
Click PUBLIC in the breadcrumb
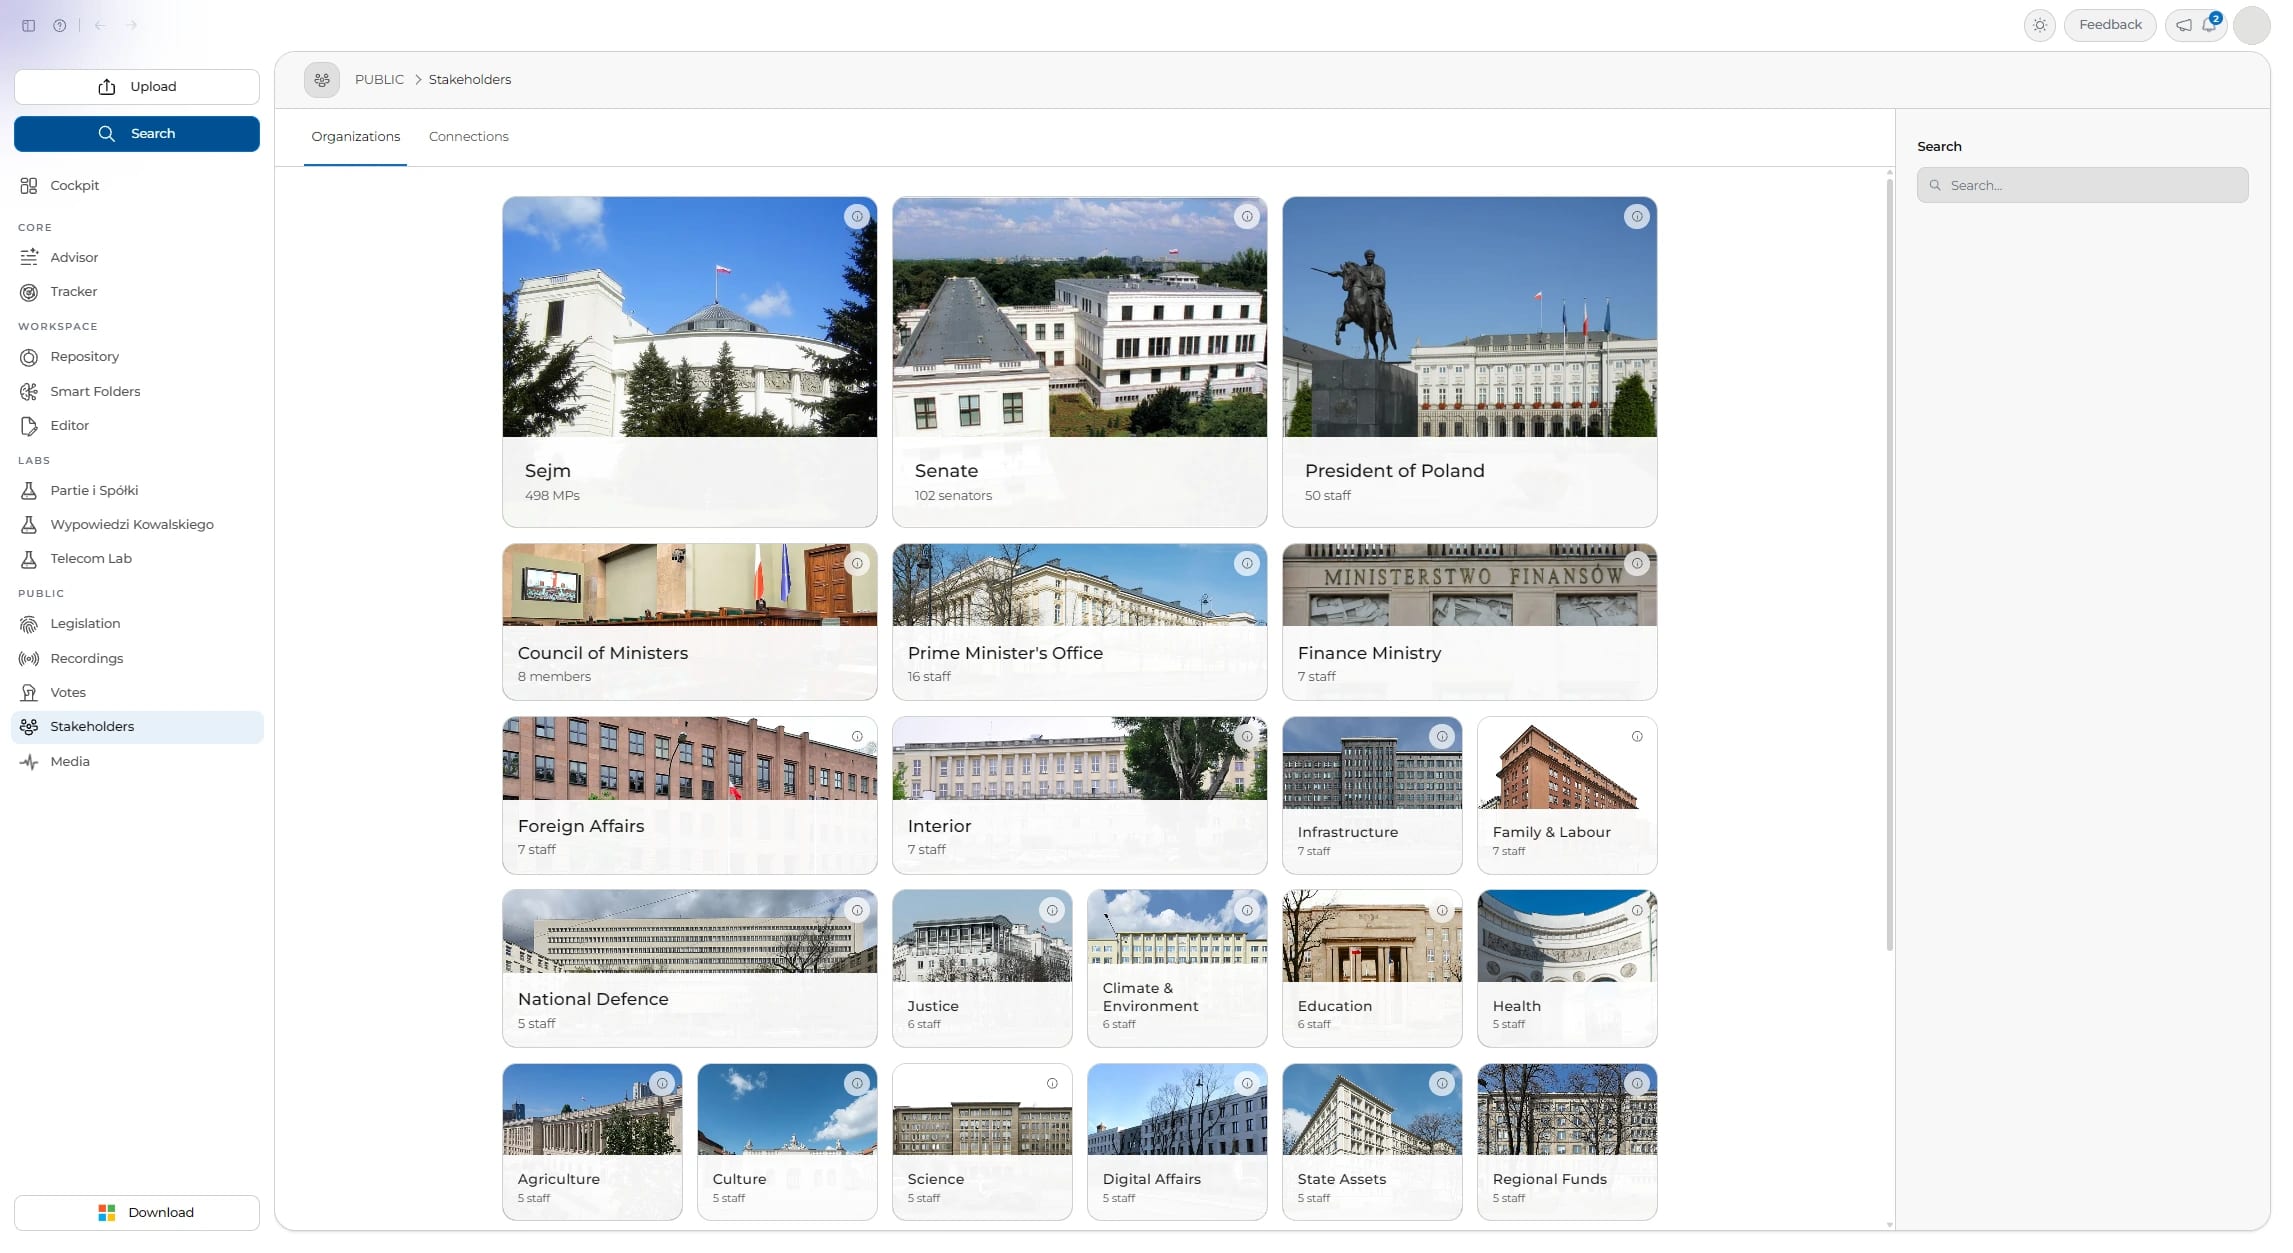coord(379,79)
